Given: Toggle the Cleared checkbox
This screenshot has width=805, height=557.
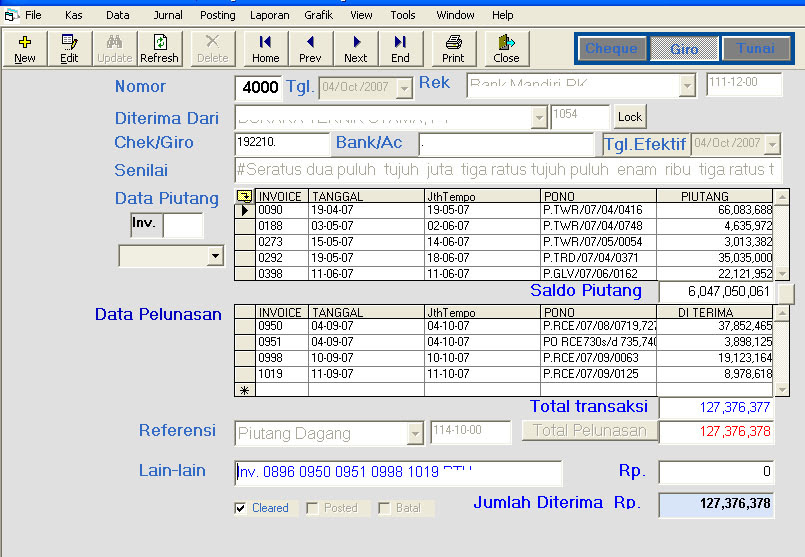Looking at the screenshot, I should 240,508.
